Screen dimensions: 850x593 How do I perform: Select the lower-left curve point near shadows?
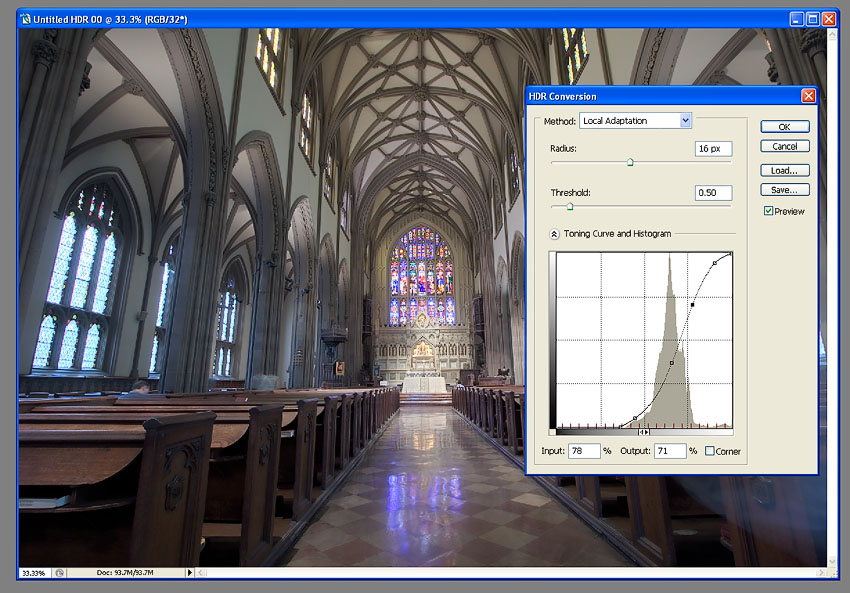pos(636,418)
